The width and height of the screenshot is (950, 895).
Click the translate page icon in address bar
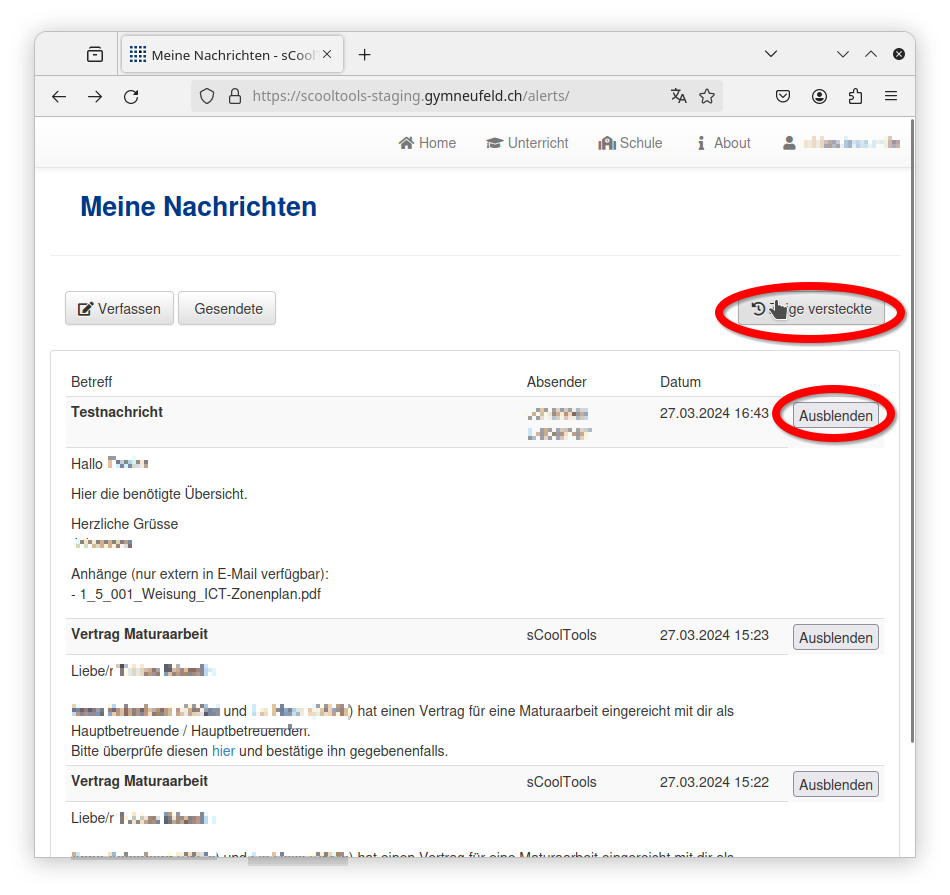coord(679,96)
